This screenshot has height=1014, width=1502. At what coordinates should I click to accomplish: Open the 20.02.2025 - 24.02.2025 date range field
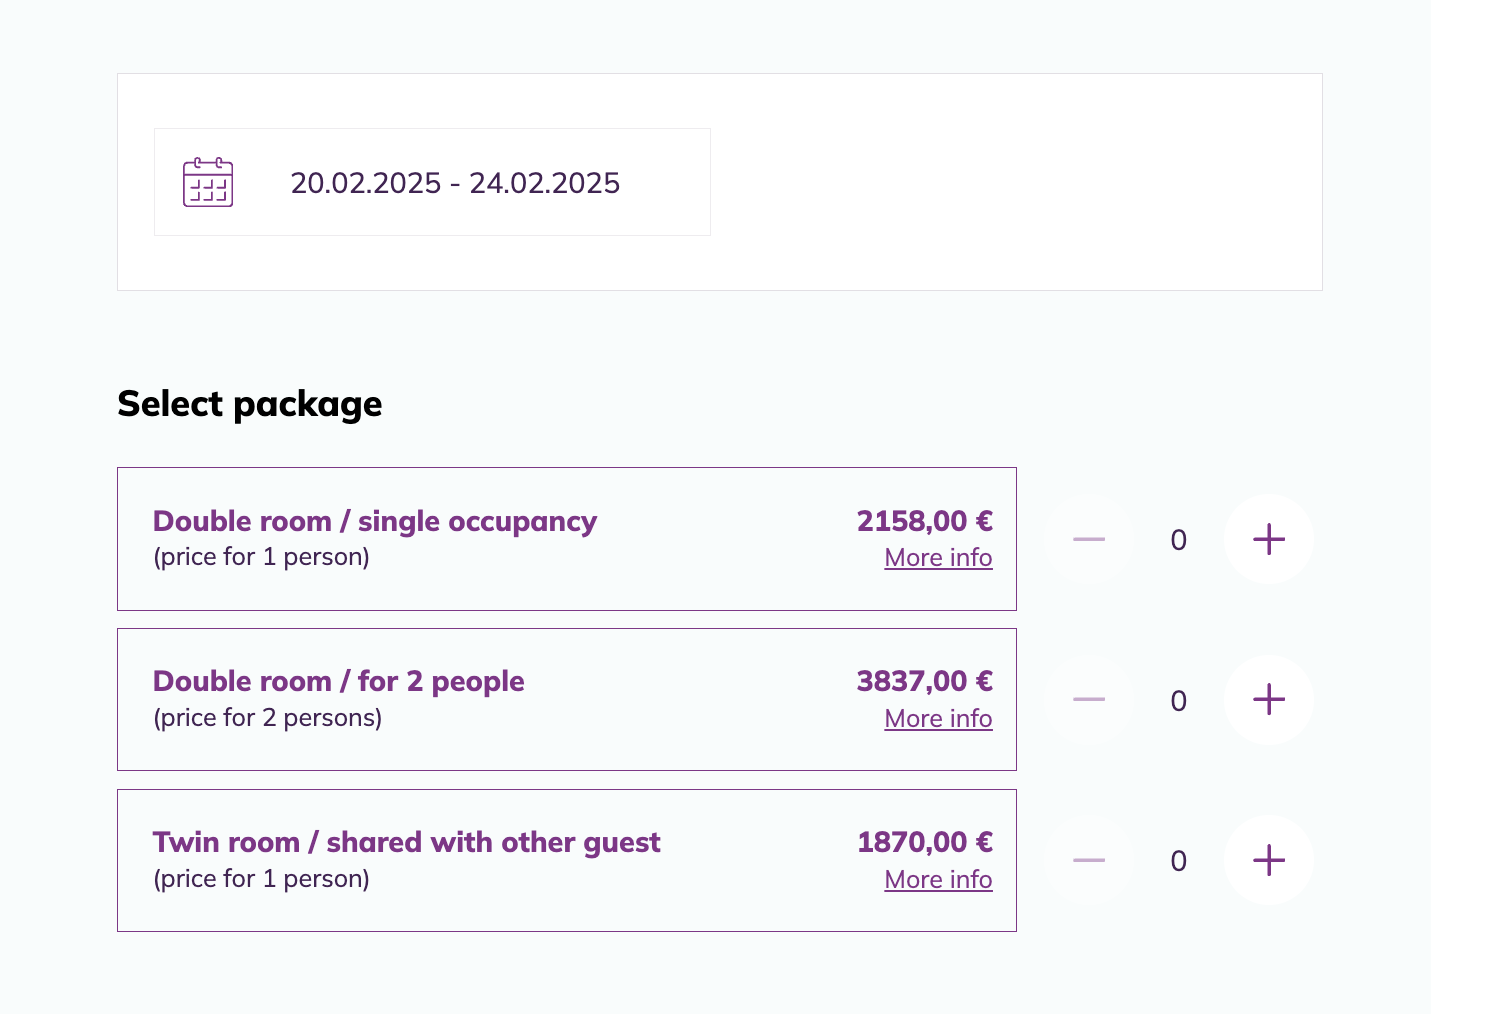point(455,183)
